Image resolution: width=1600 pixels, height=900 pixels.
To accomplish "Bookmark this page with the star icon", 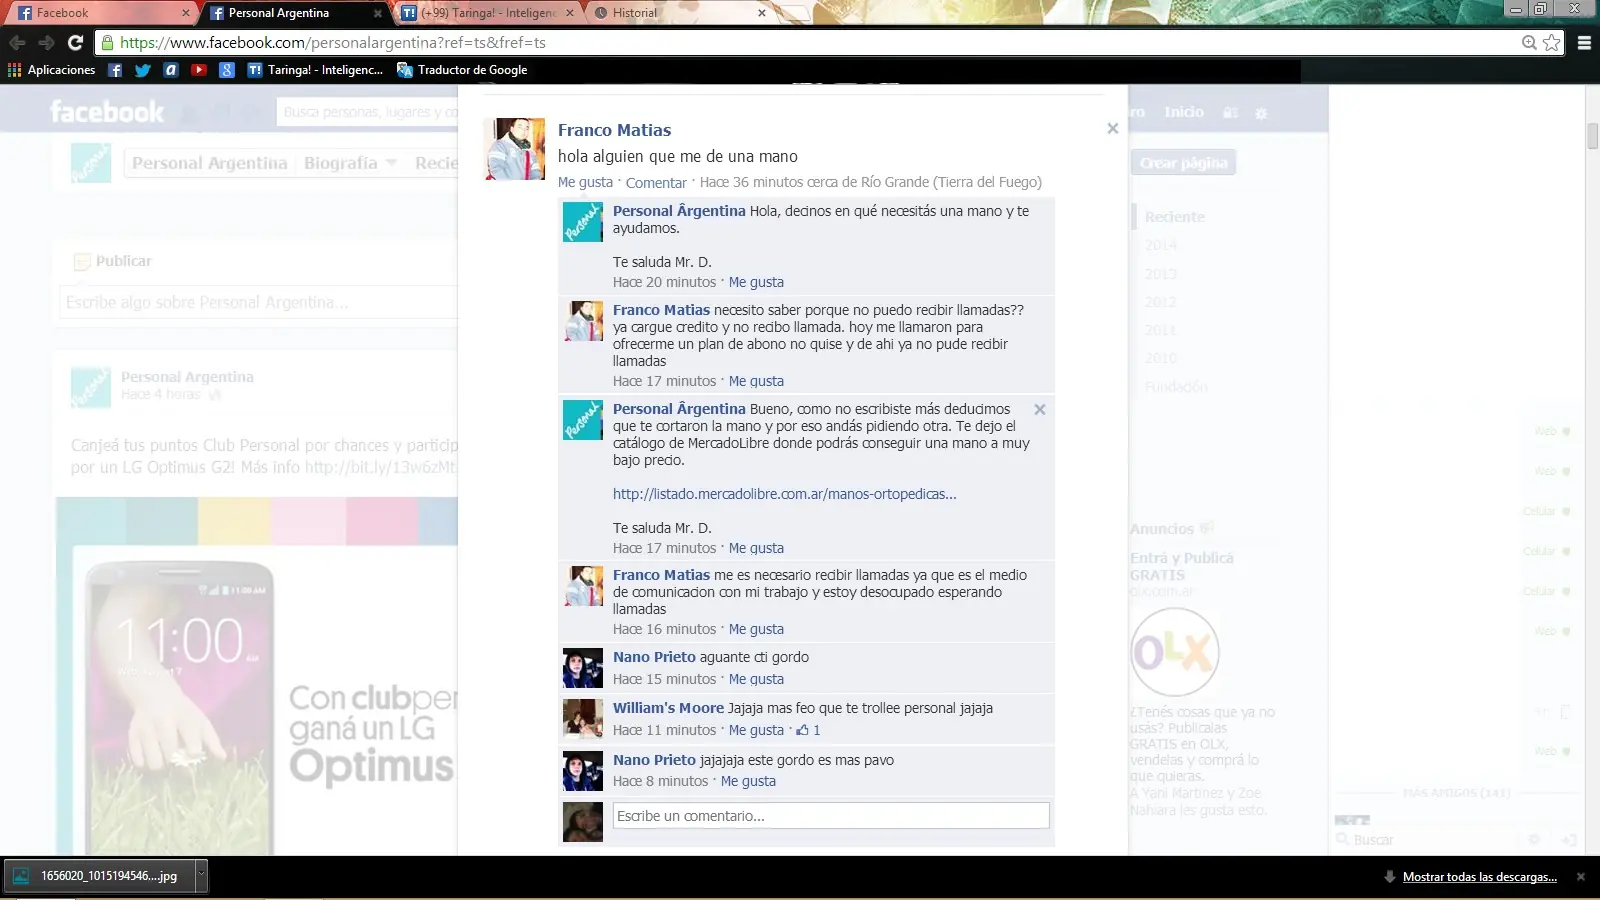I will [x=1552, y=42].
